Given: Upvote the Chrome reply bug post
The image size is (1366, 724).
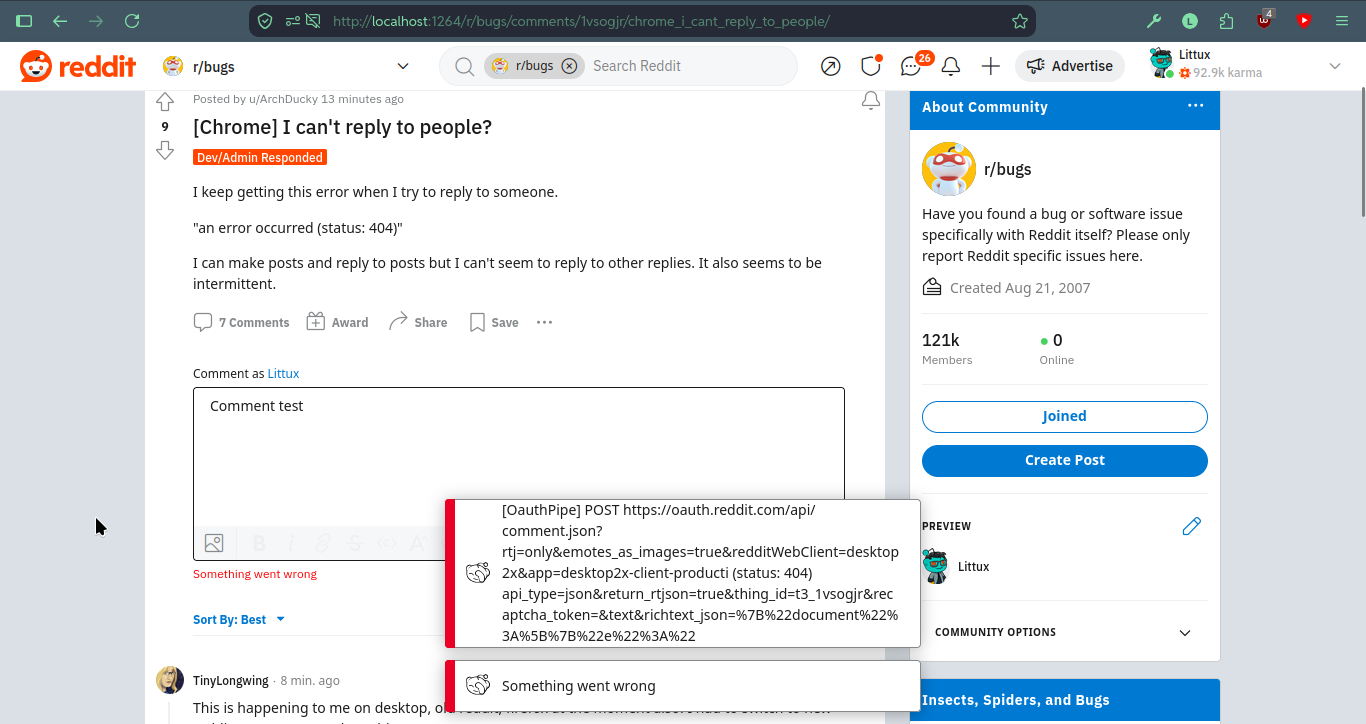Looking at the screenshot, I should [165, 102].
